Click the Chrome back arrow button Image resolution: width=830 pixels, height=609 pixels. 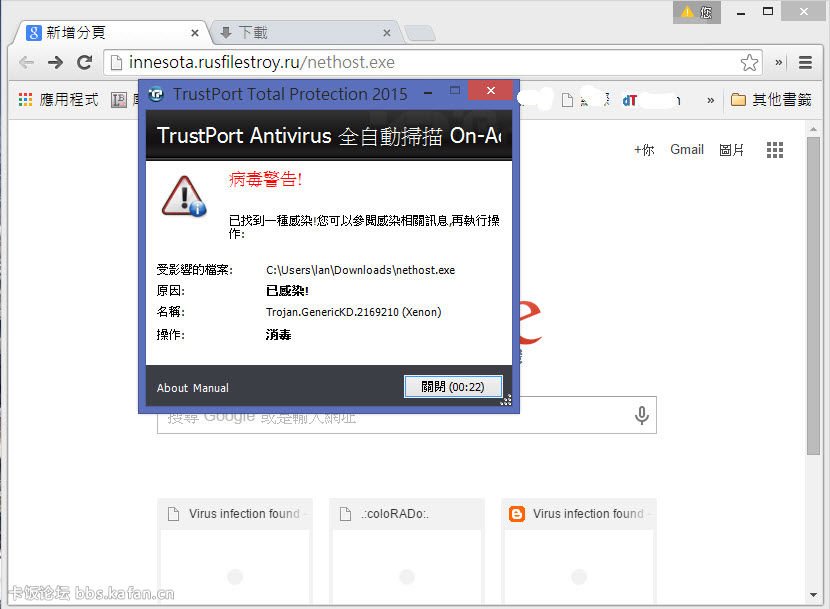click(x=26, y=63)
